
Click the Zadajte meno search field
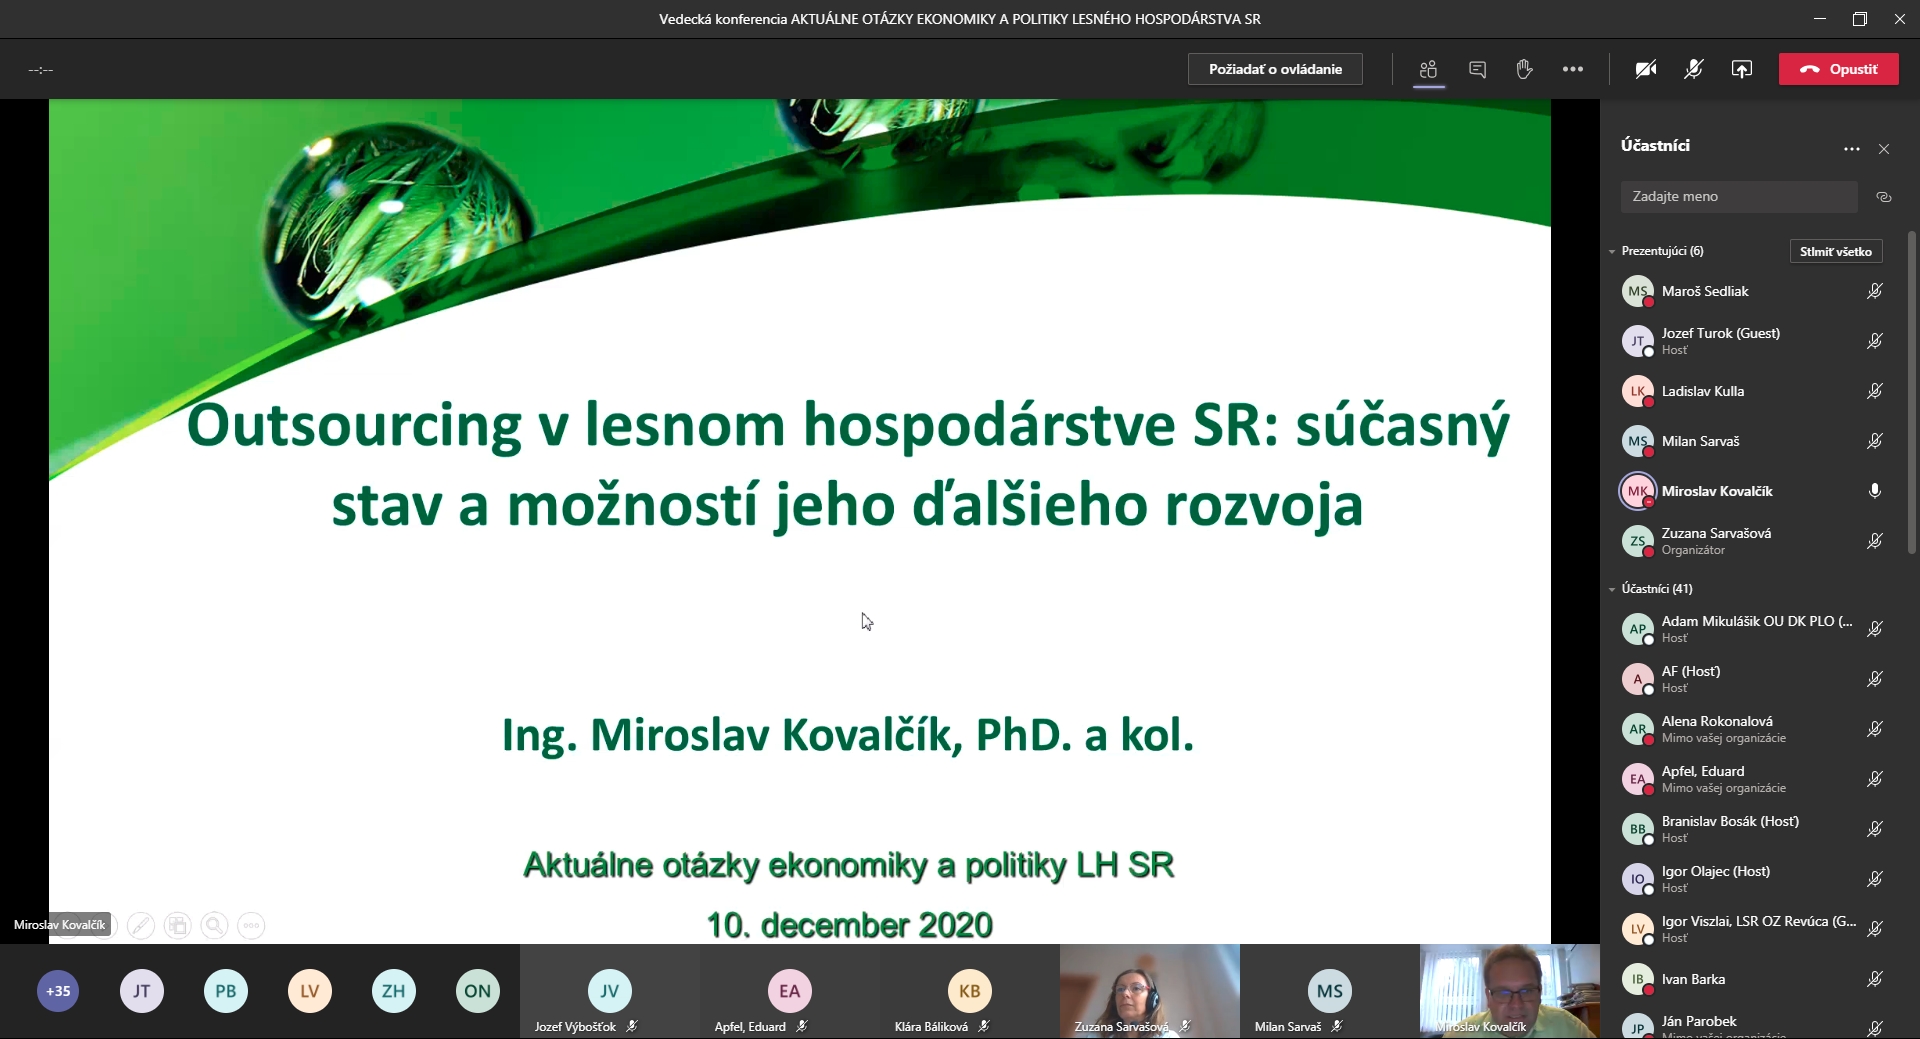1738,197
